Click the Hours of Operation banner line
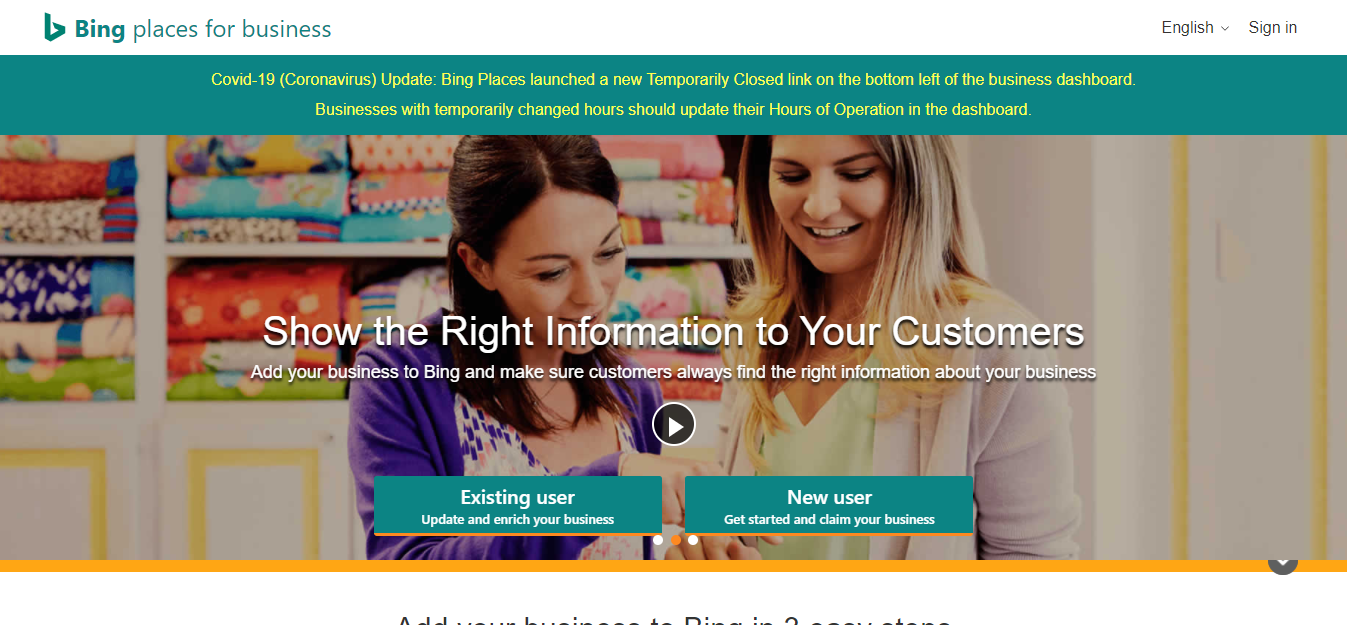This screenshot has width=1347, height=625. pyautogui.click(x=673, y=109)
